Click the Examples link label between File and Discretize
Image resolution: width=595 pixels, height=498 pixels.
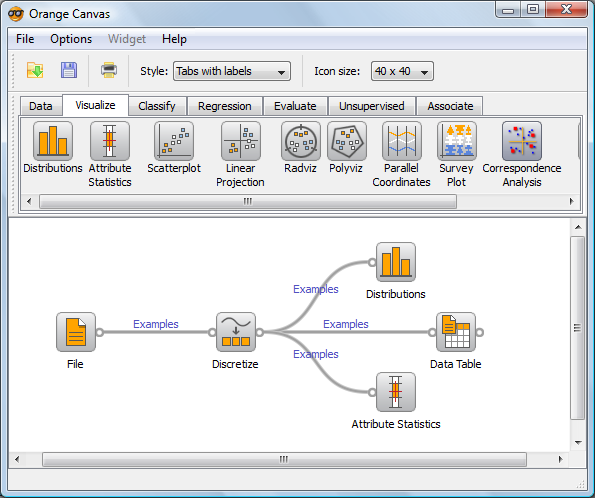click(156, 324)
